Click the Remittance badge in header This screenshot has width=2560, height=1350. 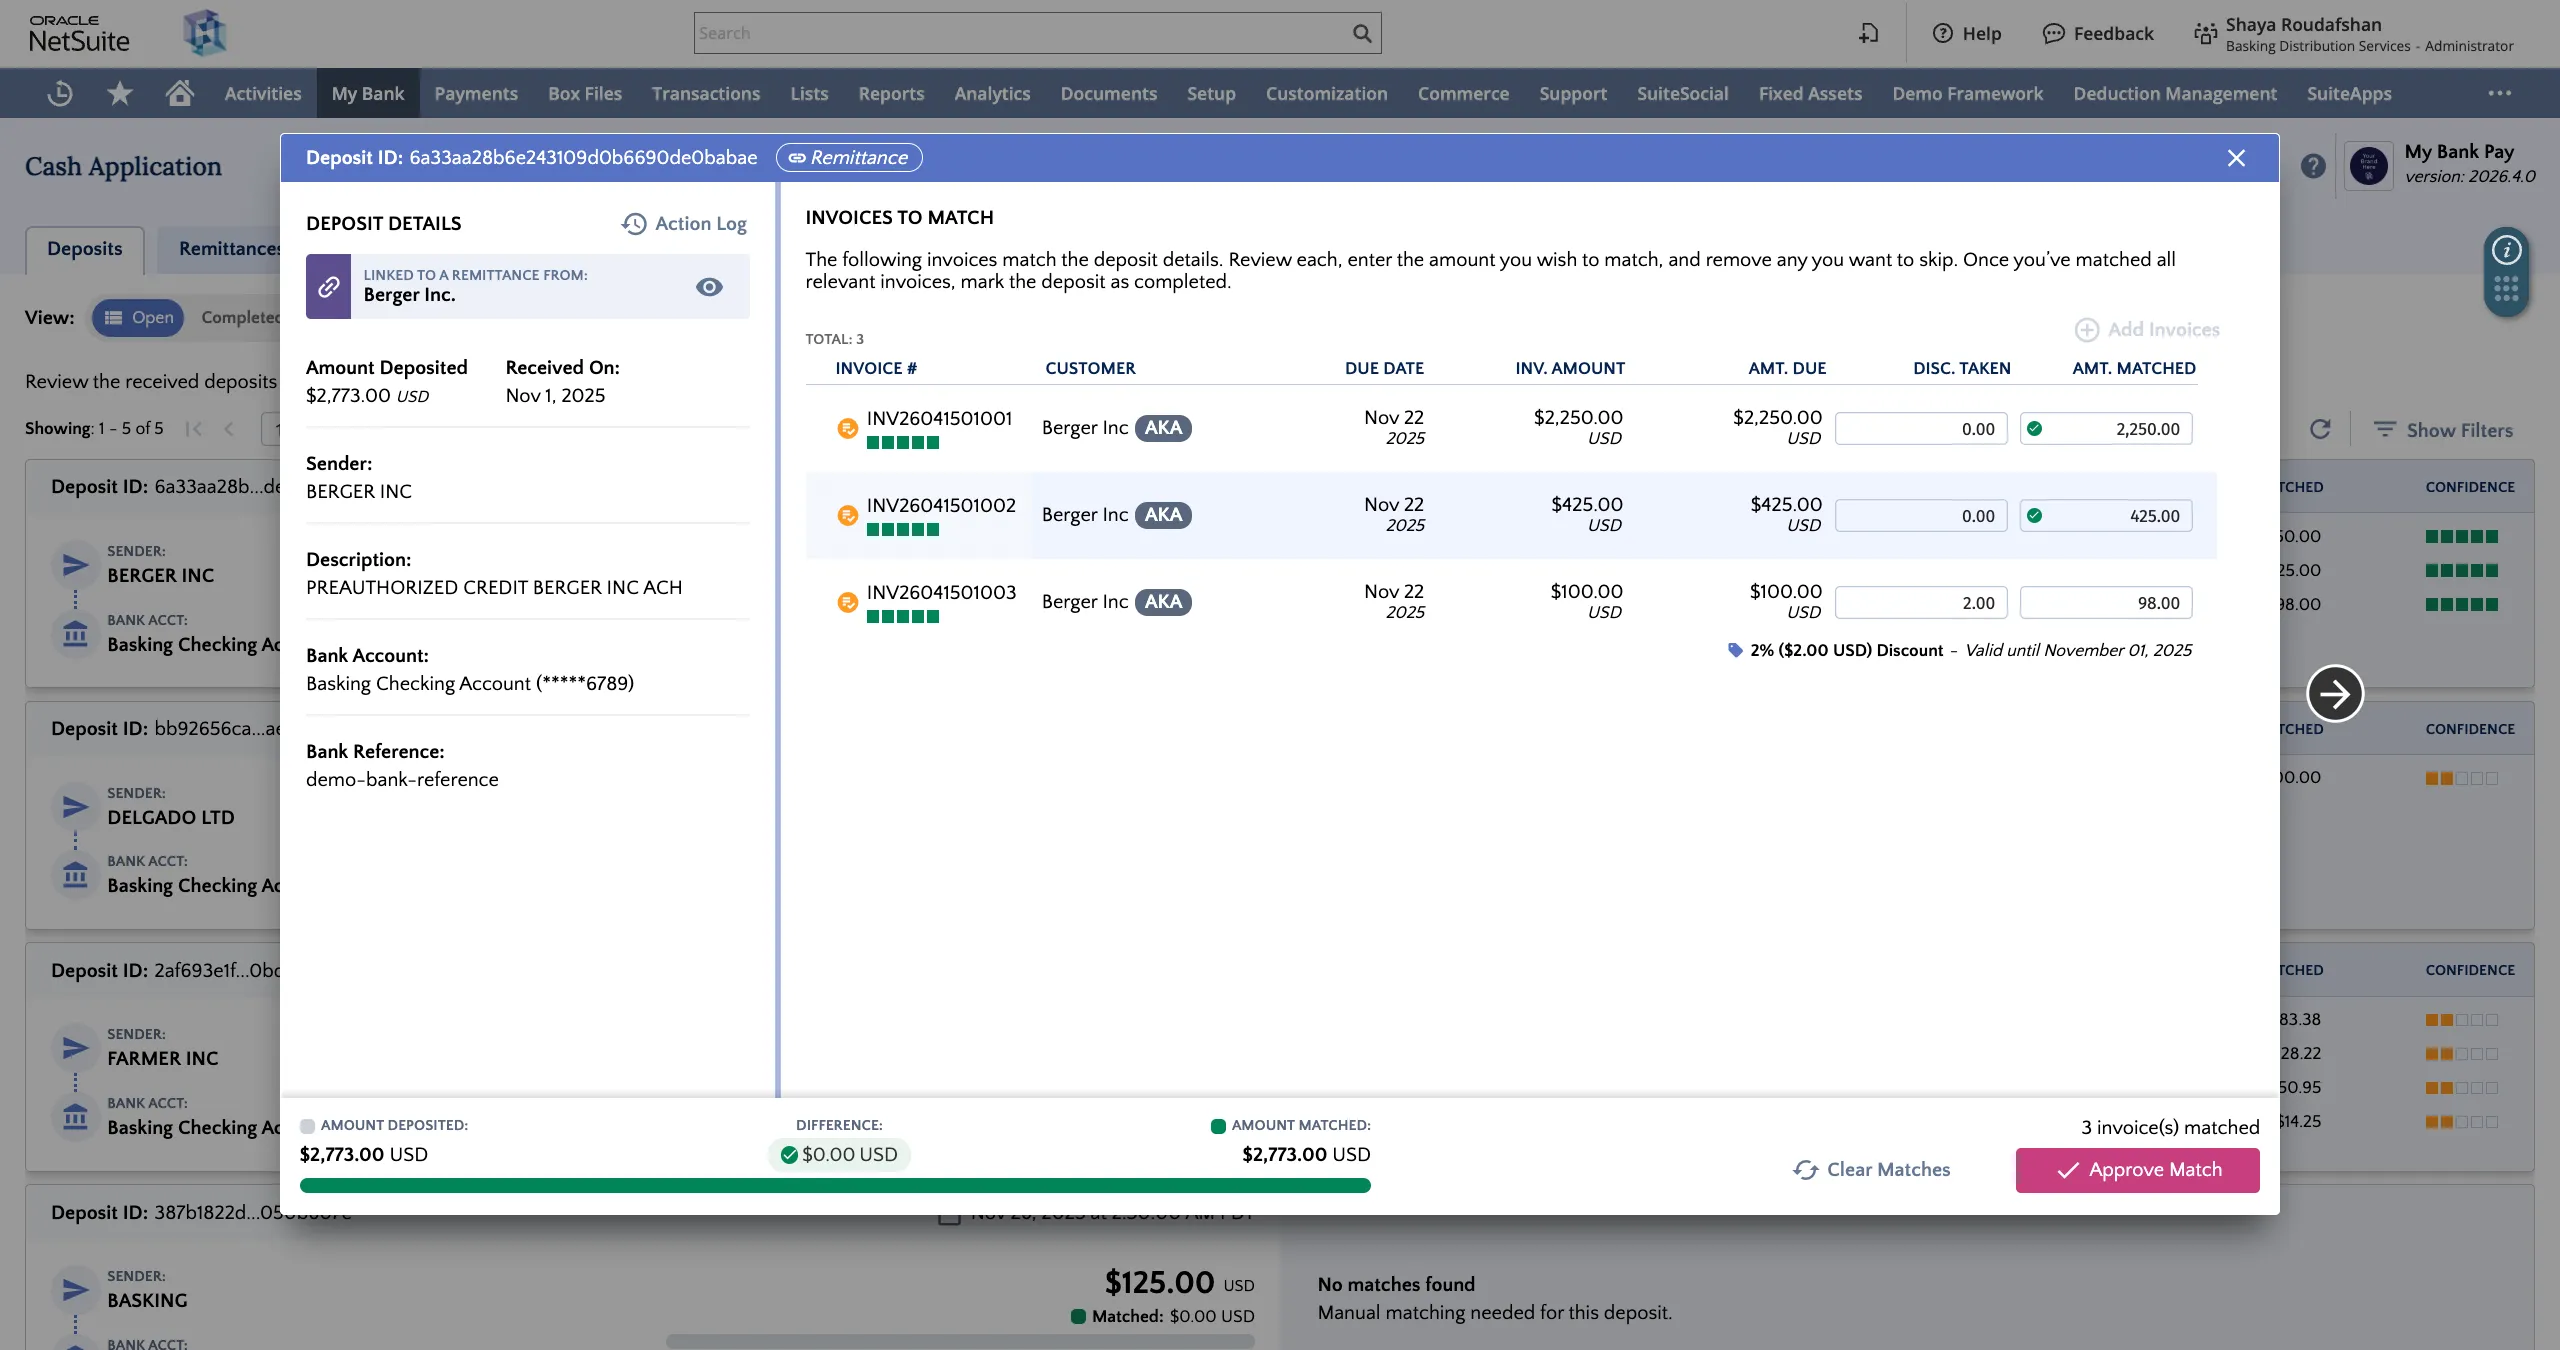point(849,157)
